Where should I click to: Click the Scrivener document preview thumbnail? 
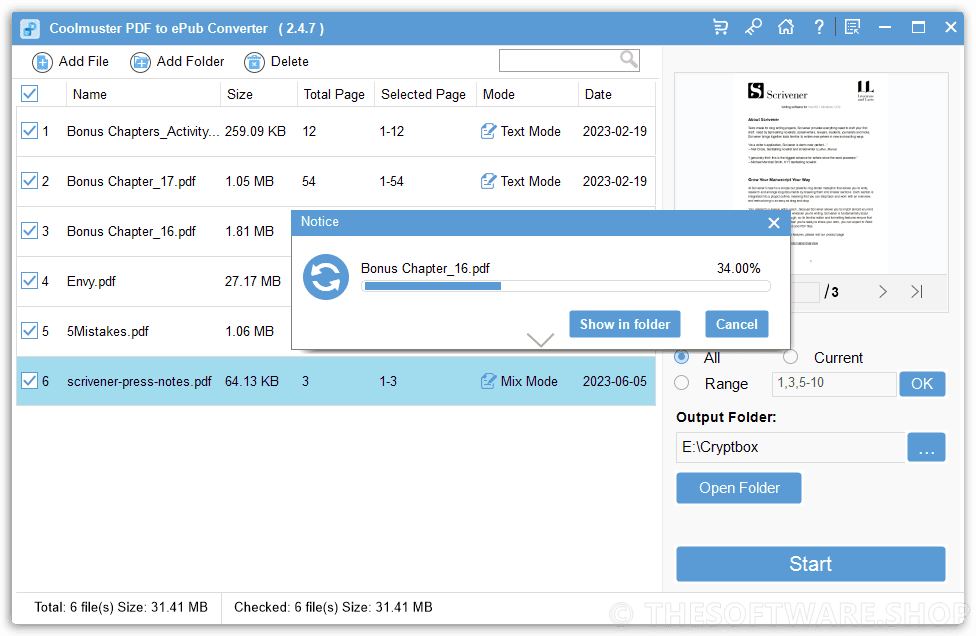tap(810, 174)
